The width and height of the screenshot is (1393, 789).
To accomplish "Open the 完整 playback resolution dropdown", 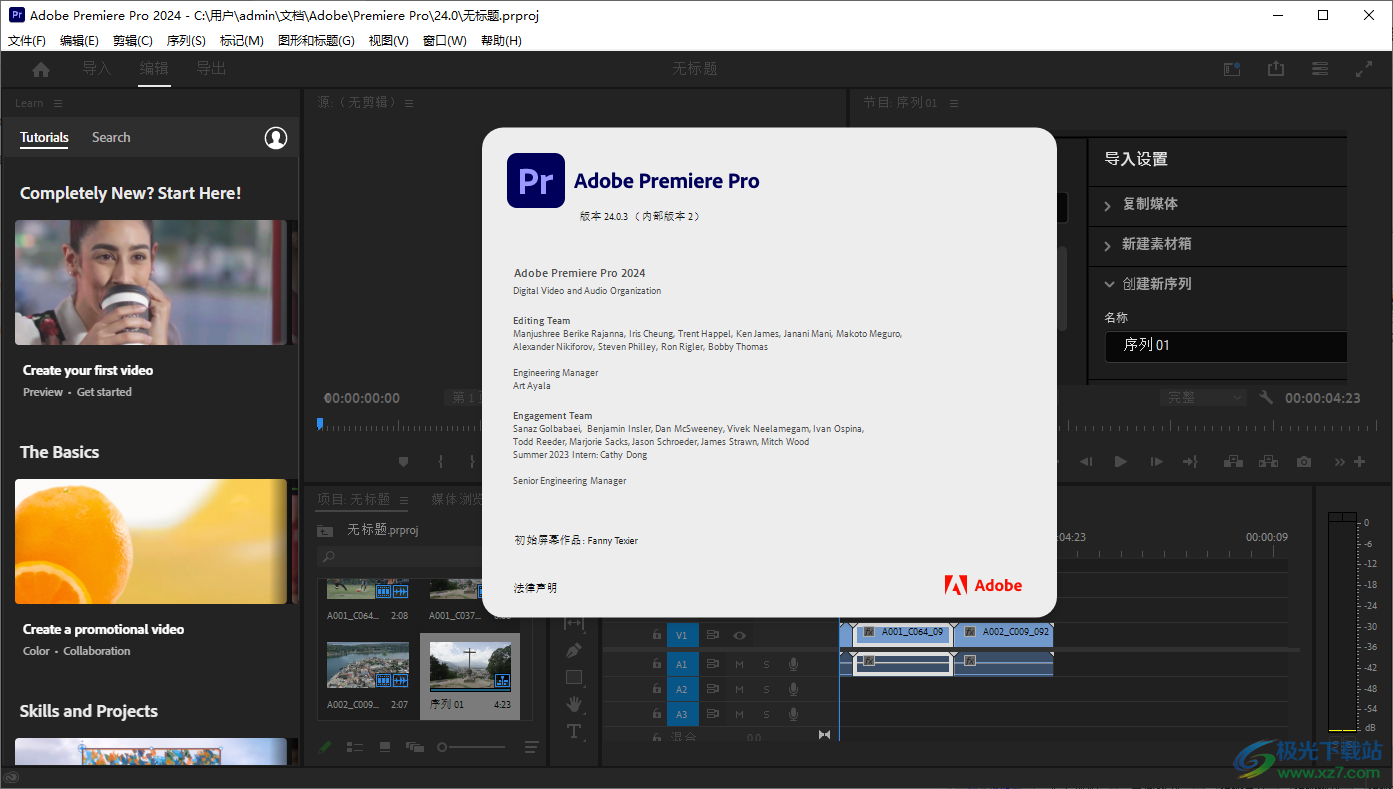I will click(1203, 398).
